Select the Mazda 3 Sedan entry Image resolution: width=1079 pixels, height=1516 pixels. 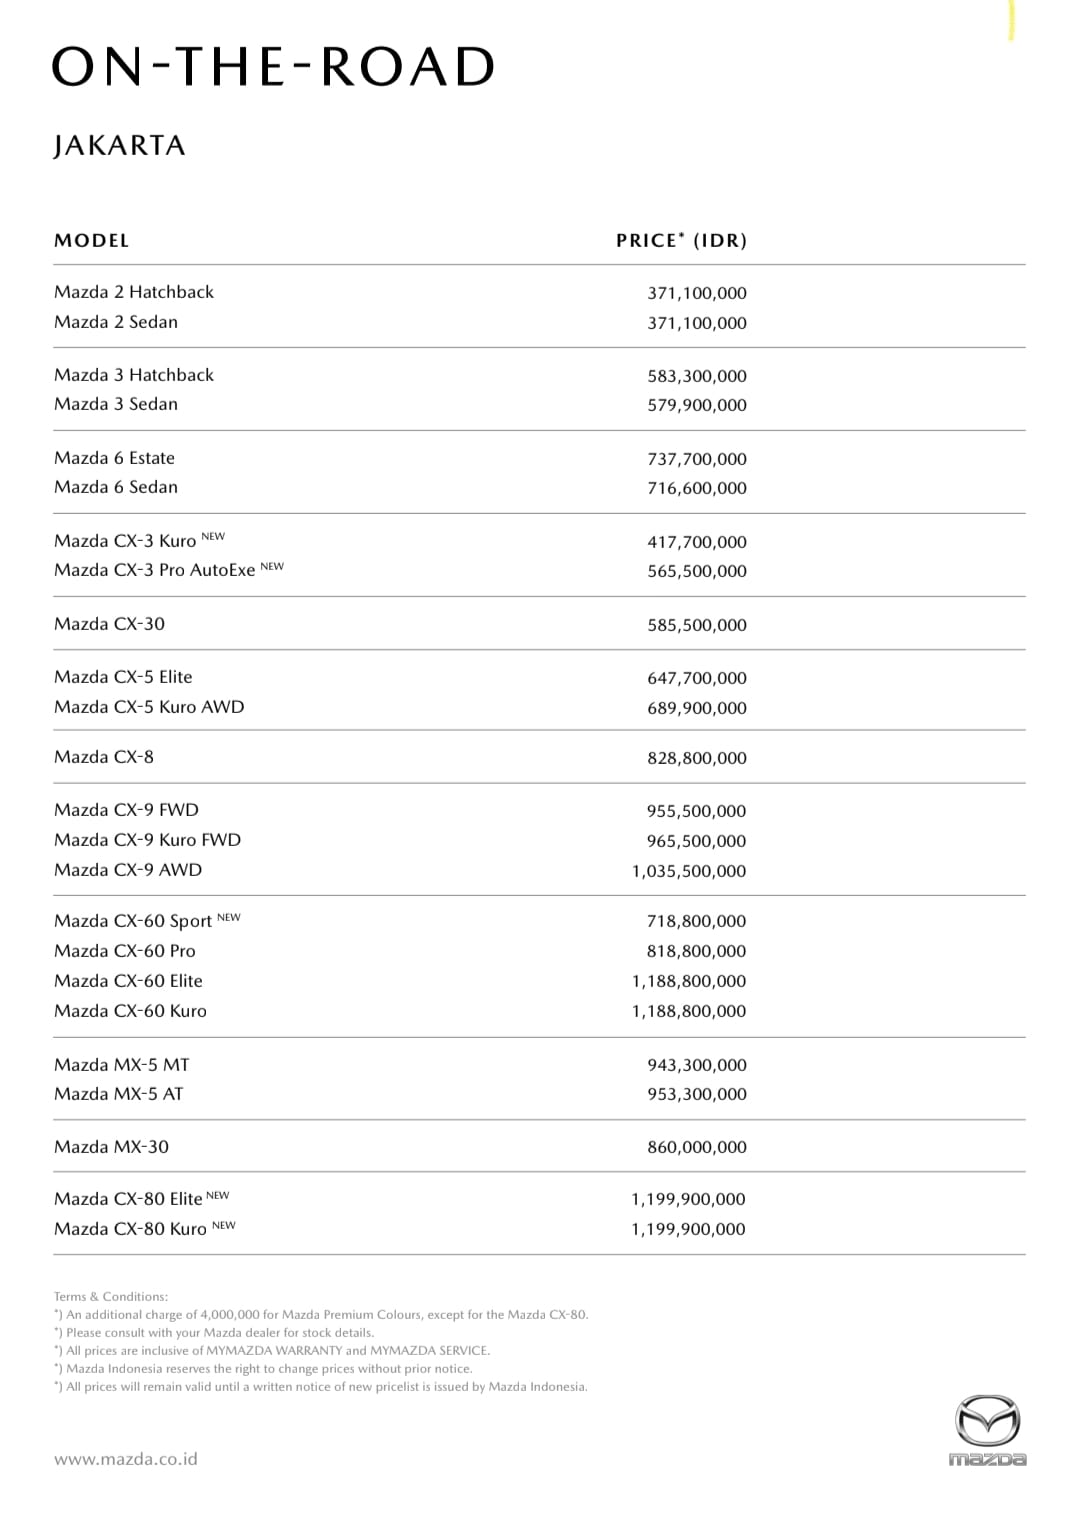pyautogui.click(x=116, y=404)
